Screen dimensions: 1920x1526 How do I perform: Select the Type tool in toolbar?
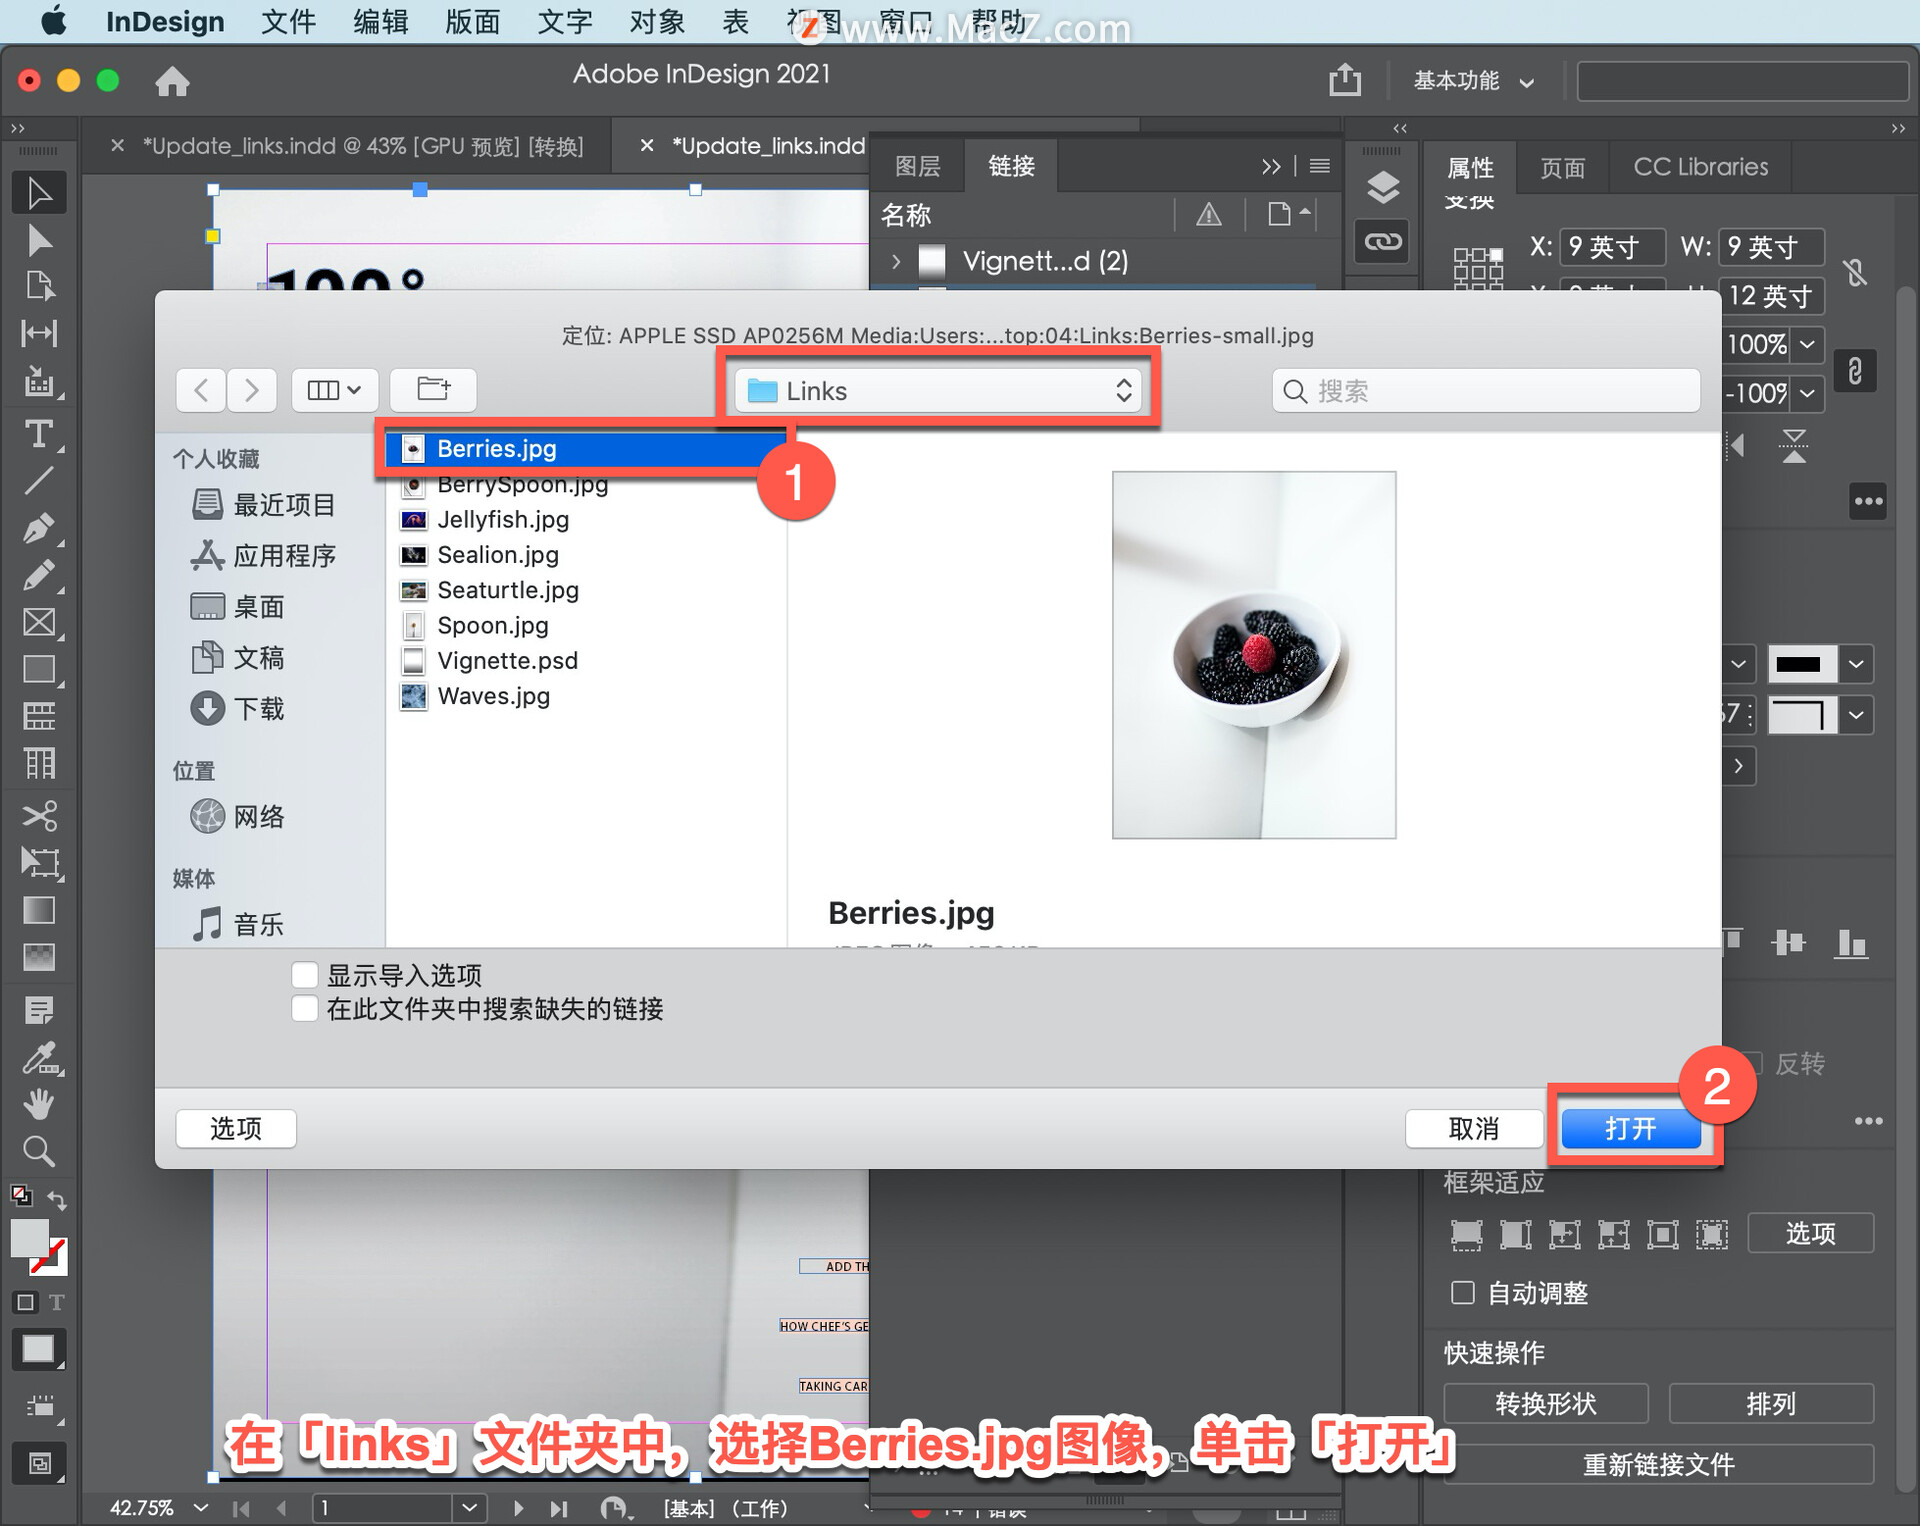tap(38, 434)
